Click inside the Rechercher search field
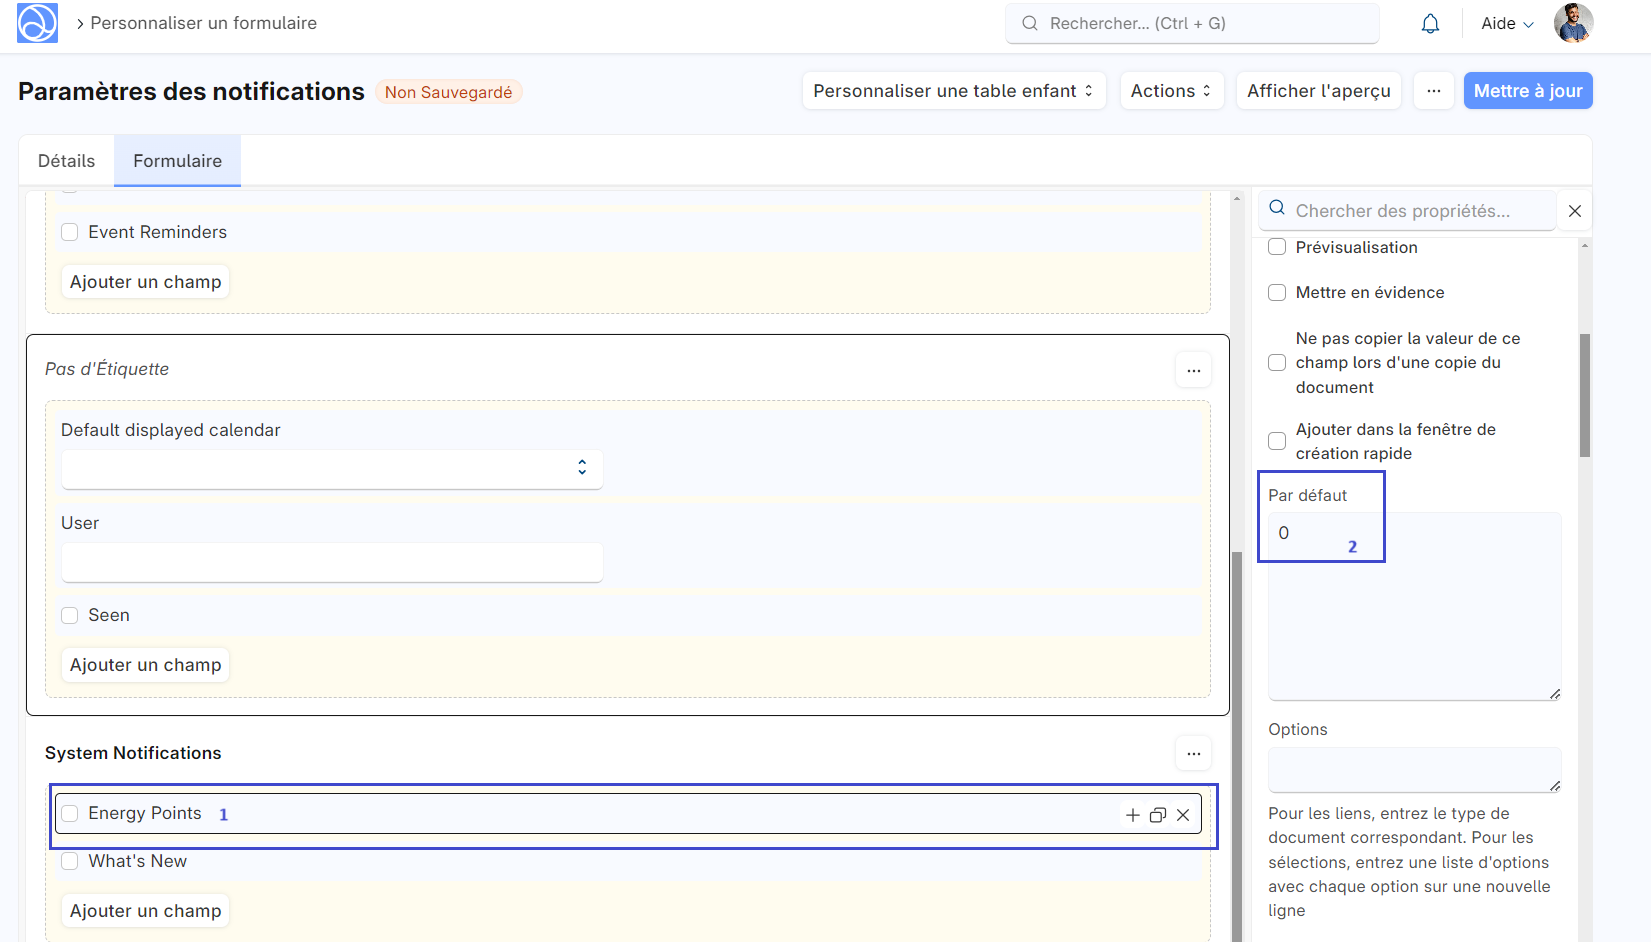The width and height of the screenshot is (1651, 942). point(1190,22)
